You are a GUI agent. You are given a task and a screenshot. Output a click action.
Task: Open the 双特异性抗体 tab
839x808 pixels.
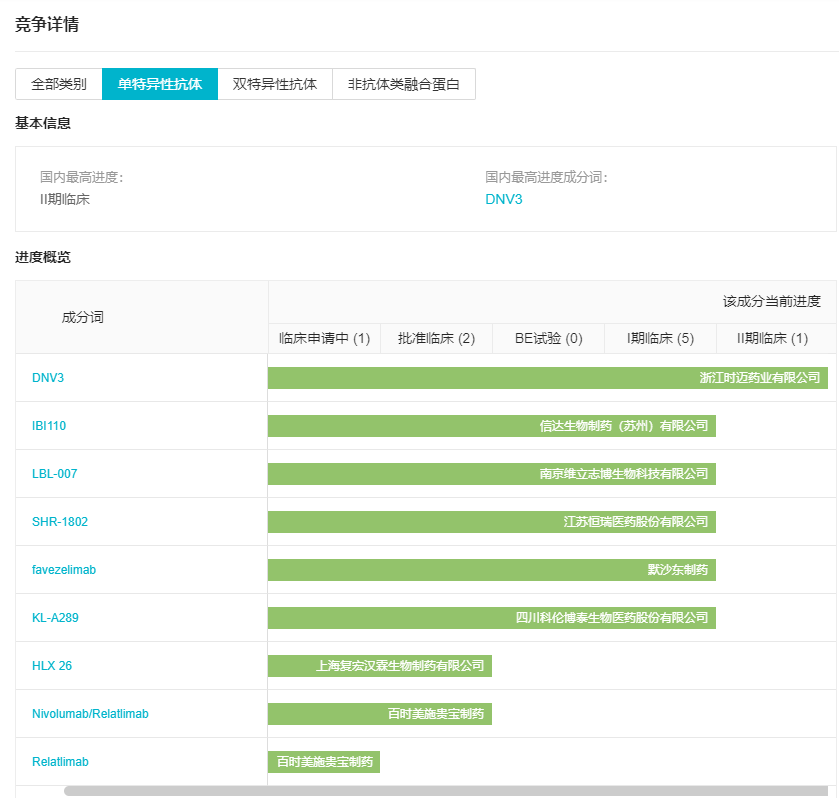coord(275,84)
